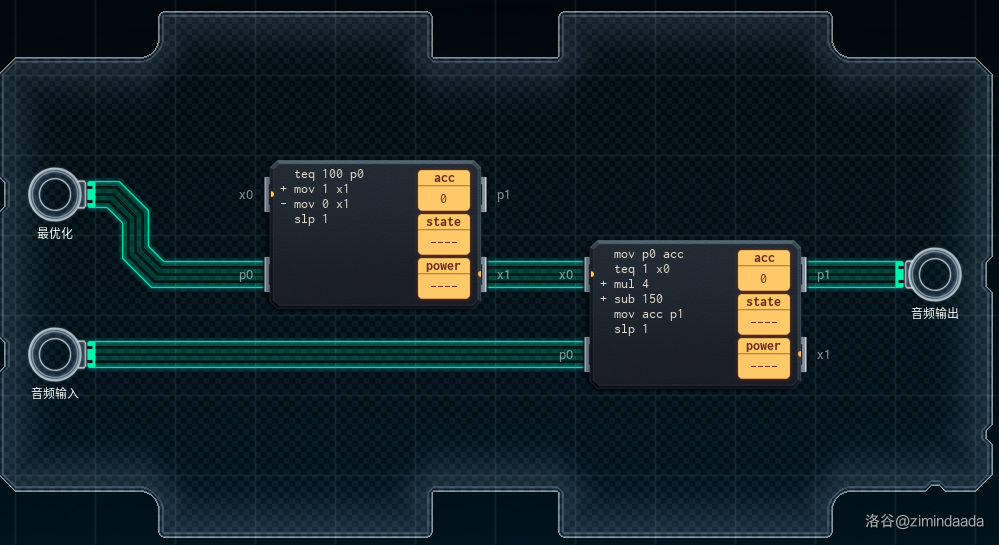
Task: Select the 音频输入 connector jack
Action: [54, 353]
